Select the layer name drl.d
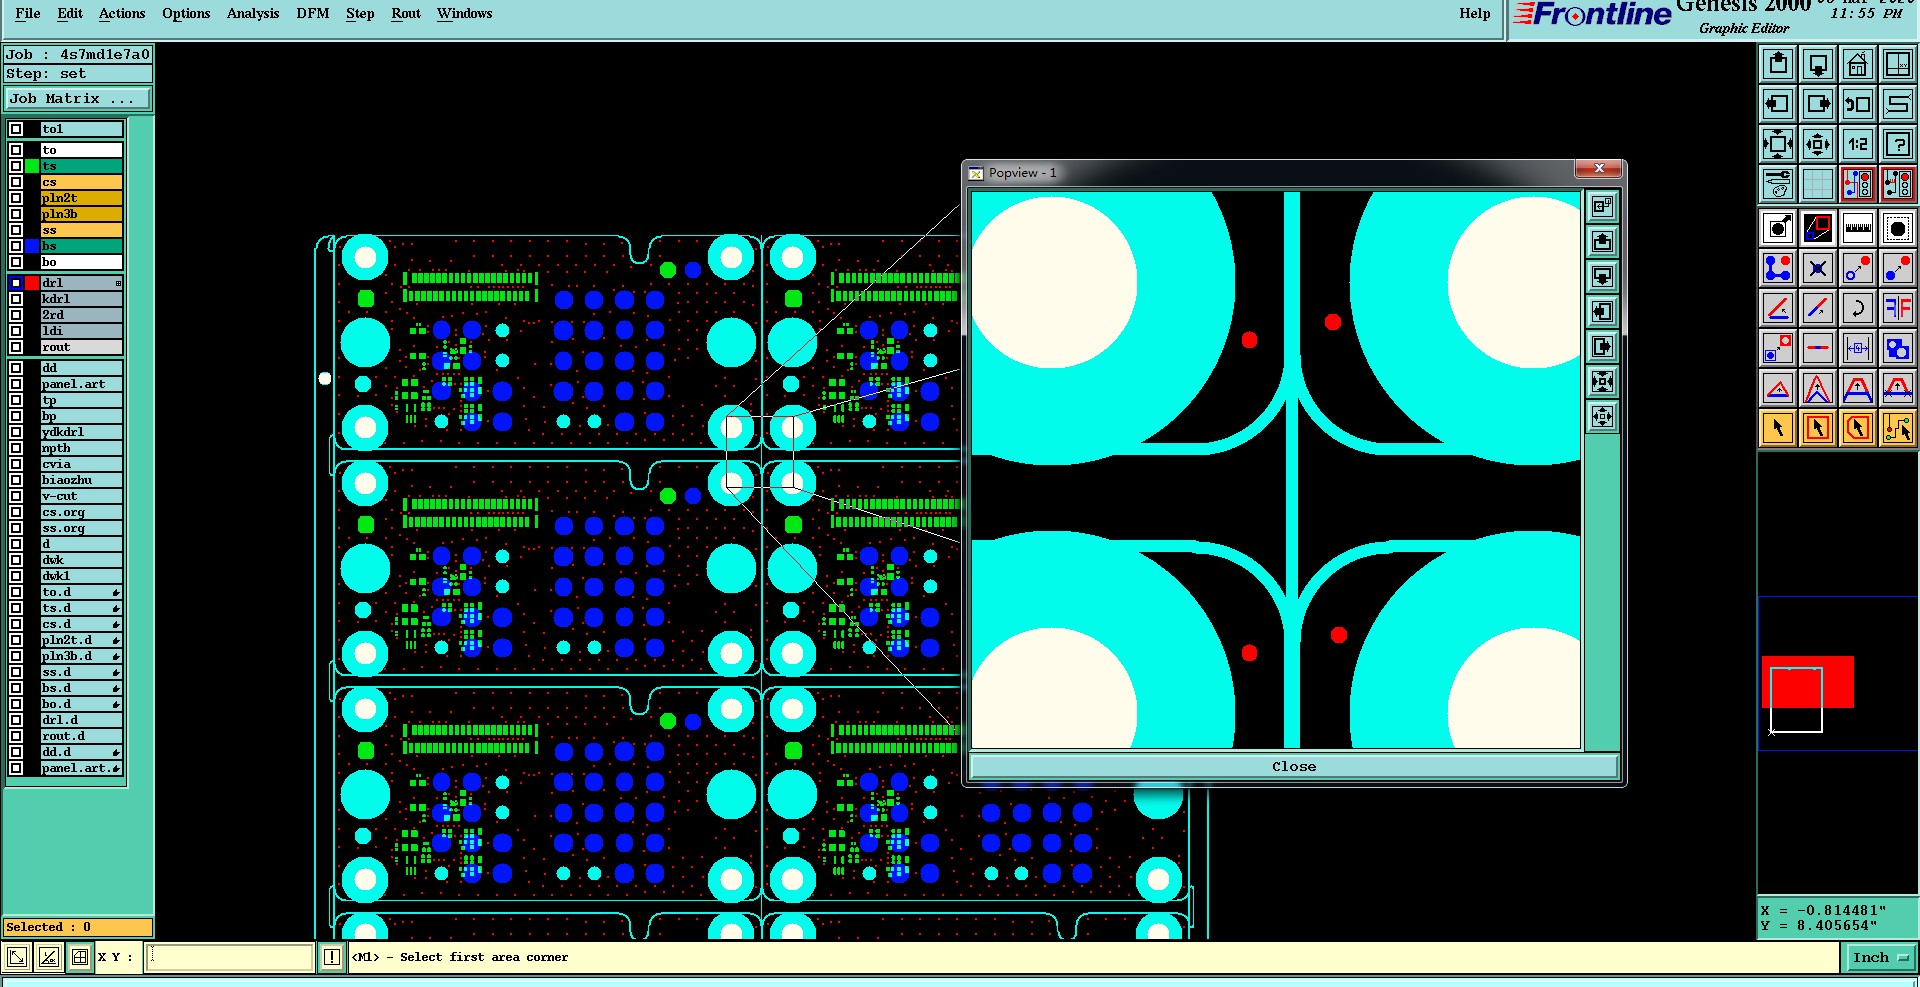Image resolution: width=1920 pixels, height=987 pixels. click(x=82, y=720)
